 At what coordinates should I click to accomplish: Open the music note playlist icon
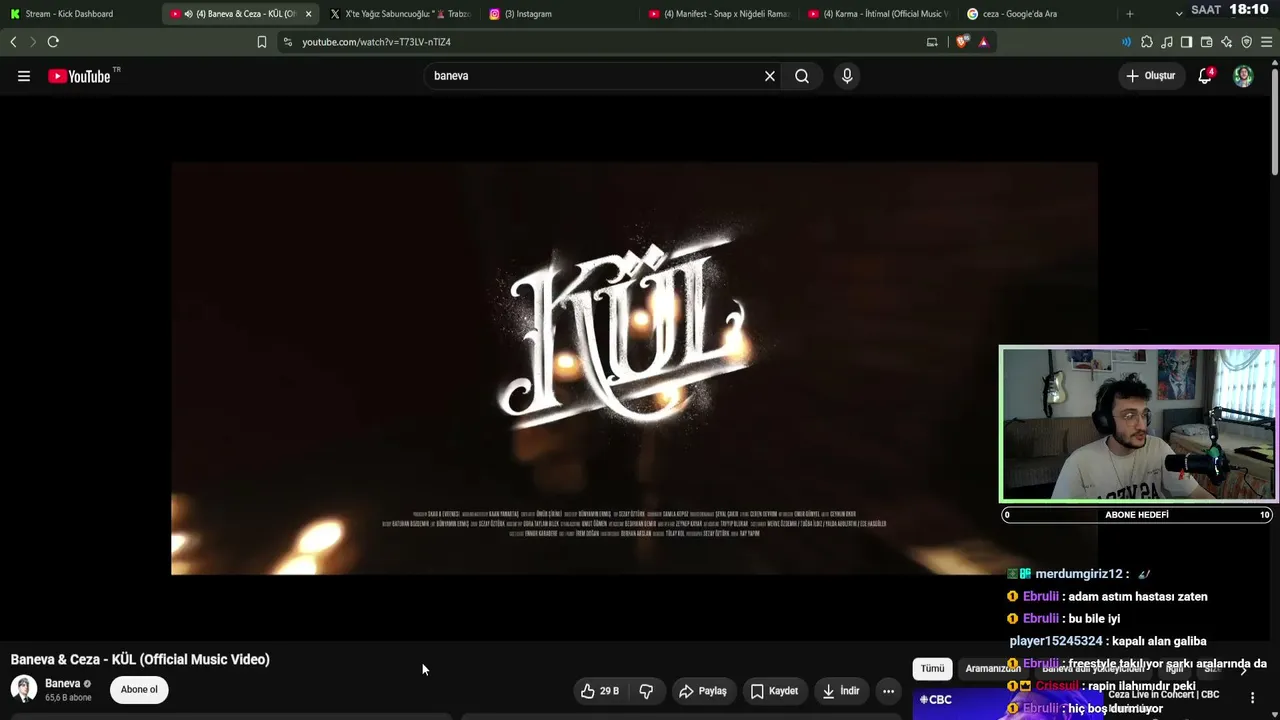(x=1167, y=42)
